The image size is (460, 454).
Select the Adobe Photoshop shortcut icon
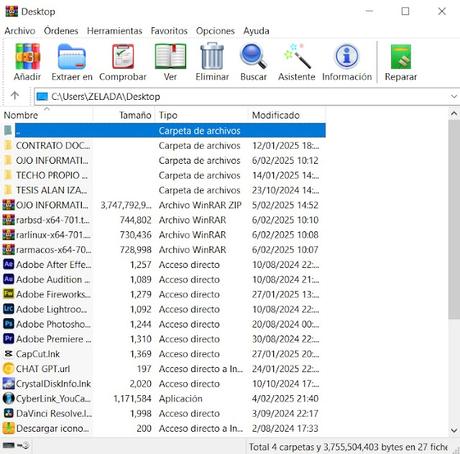[x=8, y=324]
